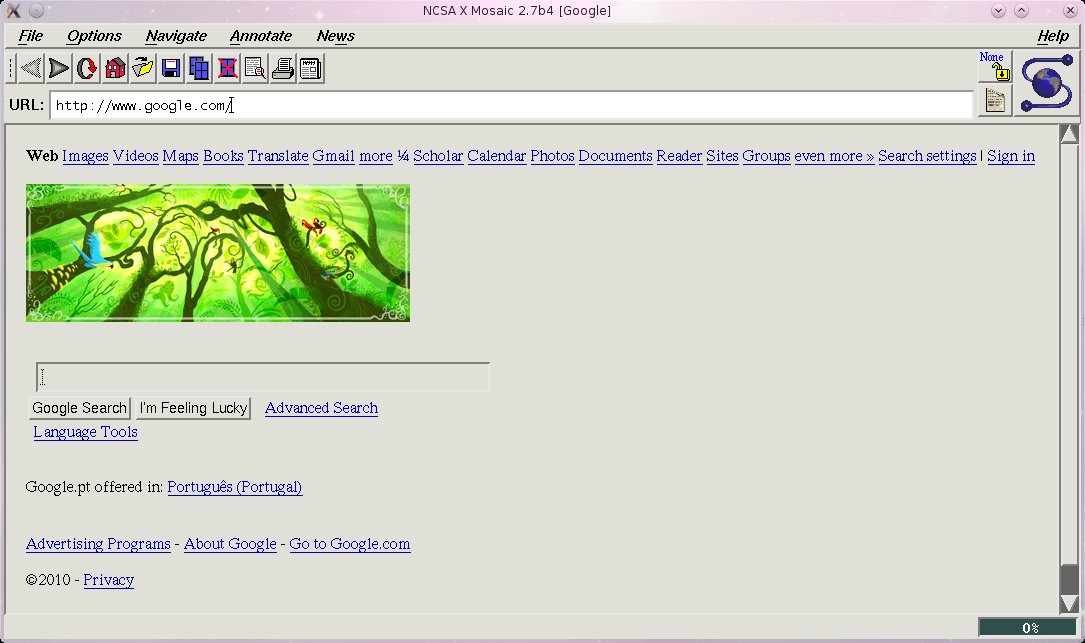Click the scrollbar down arrow
This screenshot has width=1085, height=643.
[1069, 603]
